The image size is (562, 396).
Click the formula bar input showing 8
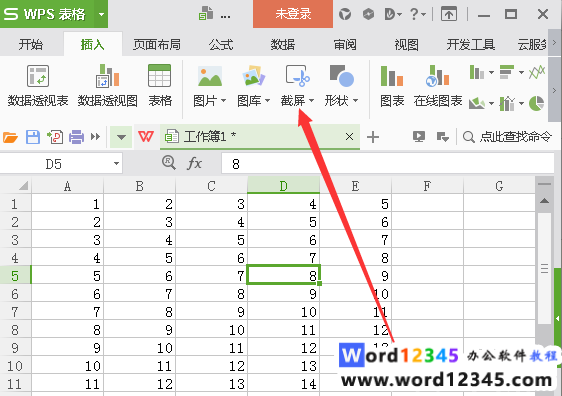click(387, 164)
